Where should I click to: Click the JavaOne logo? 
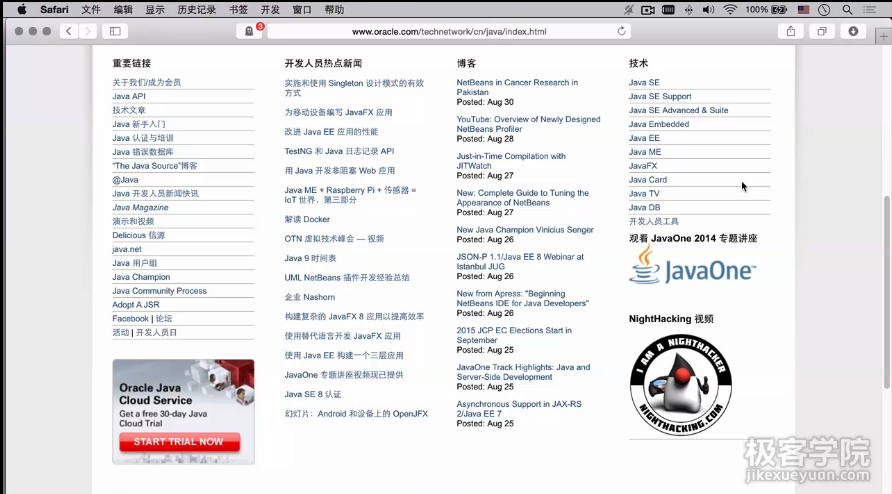[692, 265]
